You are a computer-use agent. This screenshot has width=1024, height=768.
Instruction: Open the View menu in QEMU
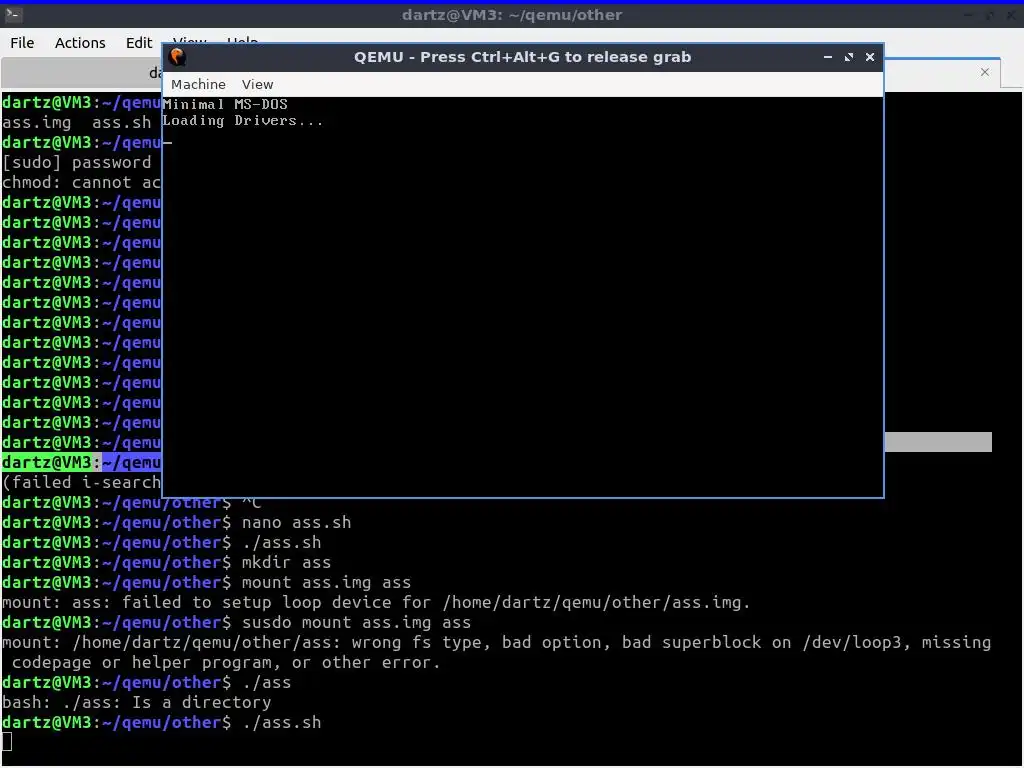coord(257,84)
